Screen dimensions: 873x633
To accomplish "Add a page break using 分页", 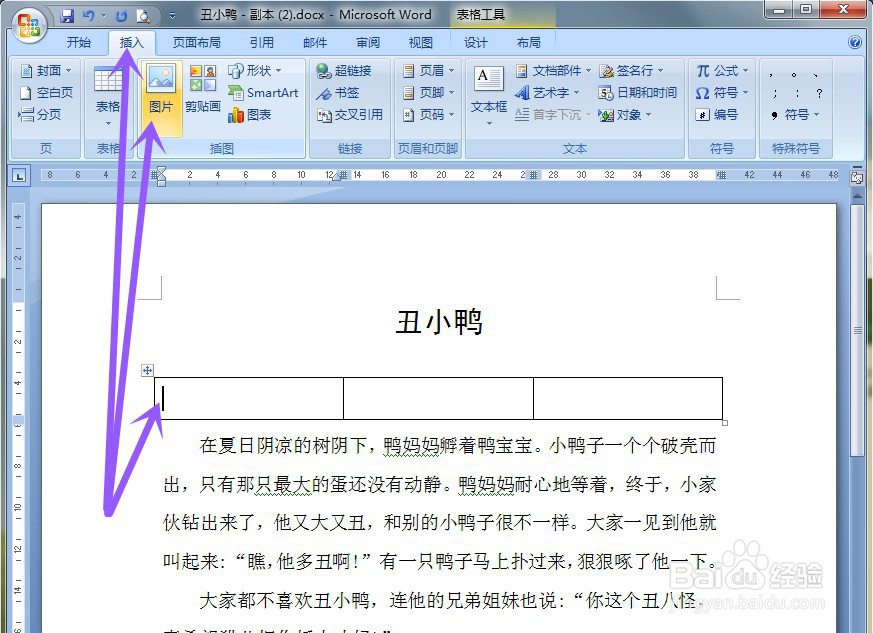I will 40,114.
